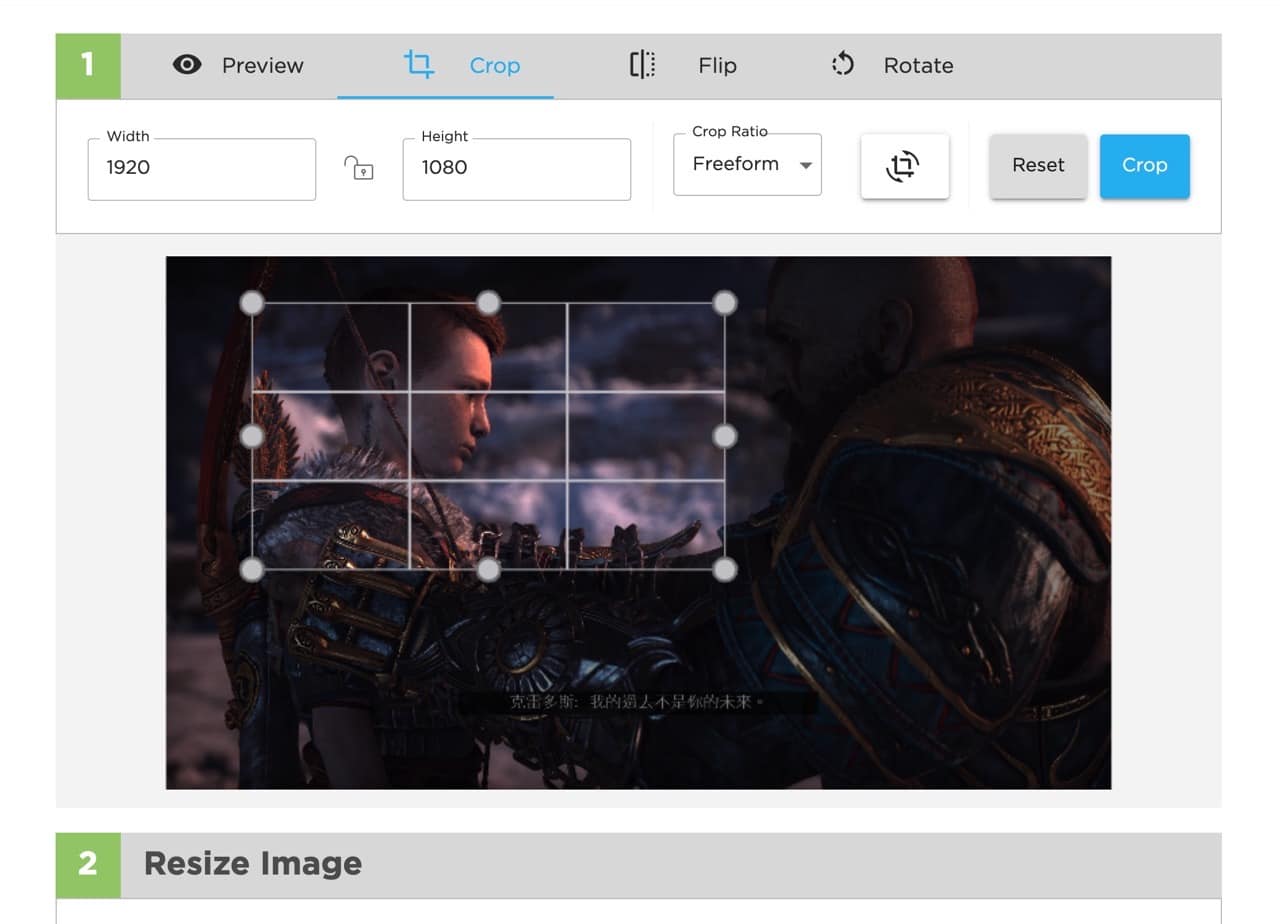Viewport: 1280px width, 924px height.
Task: Click the bottom-right crop handle
Action: tap(725, 570)
